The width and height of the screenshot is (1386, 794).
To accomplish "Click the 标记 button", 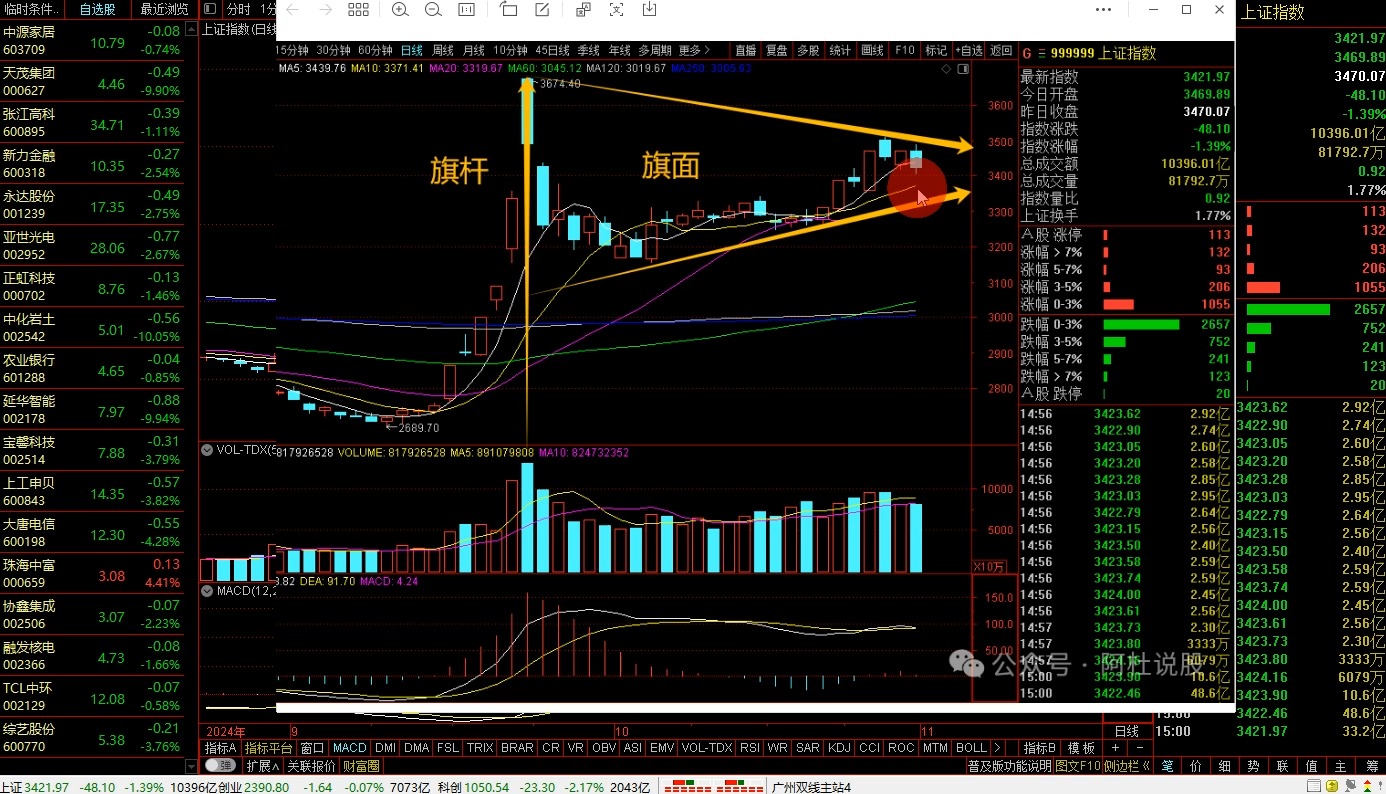I will (936, 50).
